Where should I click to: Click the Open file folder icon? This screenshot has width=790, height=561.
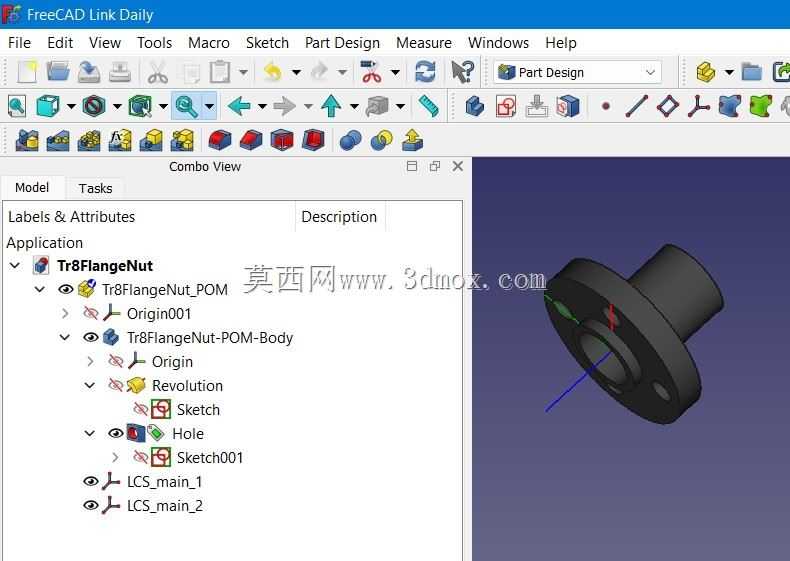click(58, 72)
